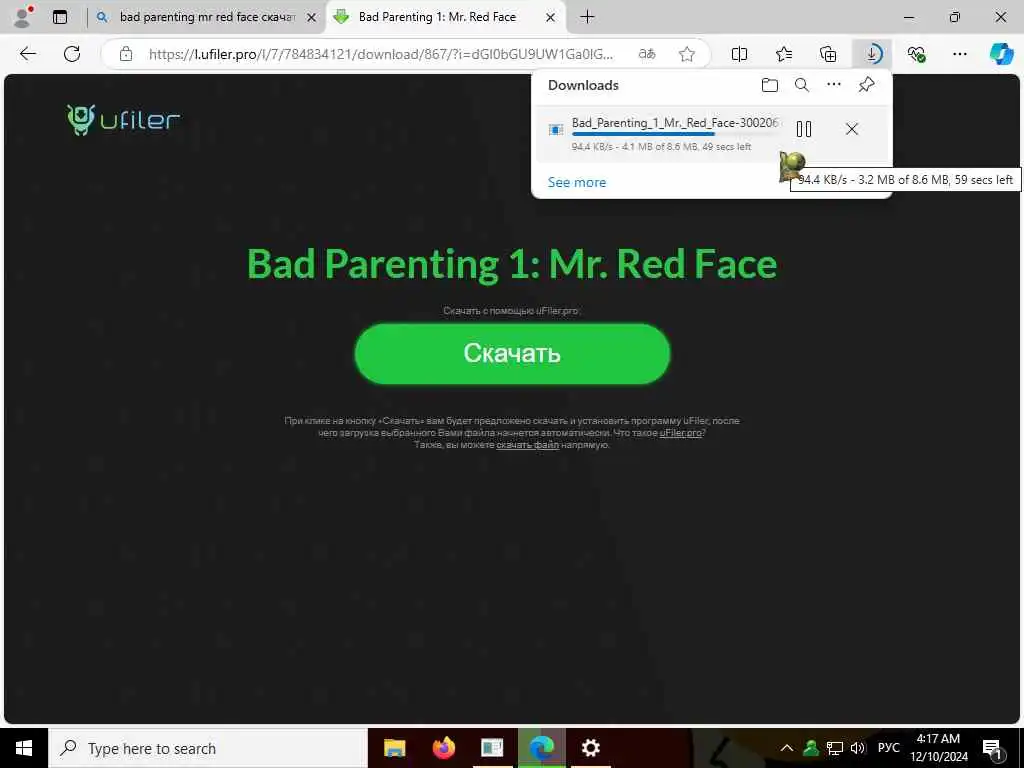
Task: Open File Explorer from taskbar
Action: point(394,748)
